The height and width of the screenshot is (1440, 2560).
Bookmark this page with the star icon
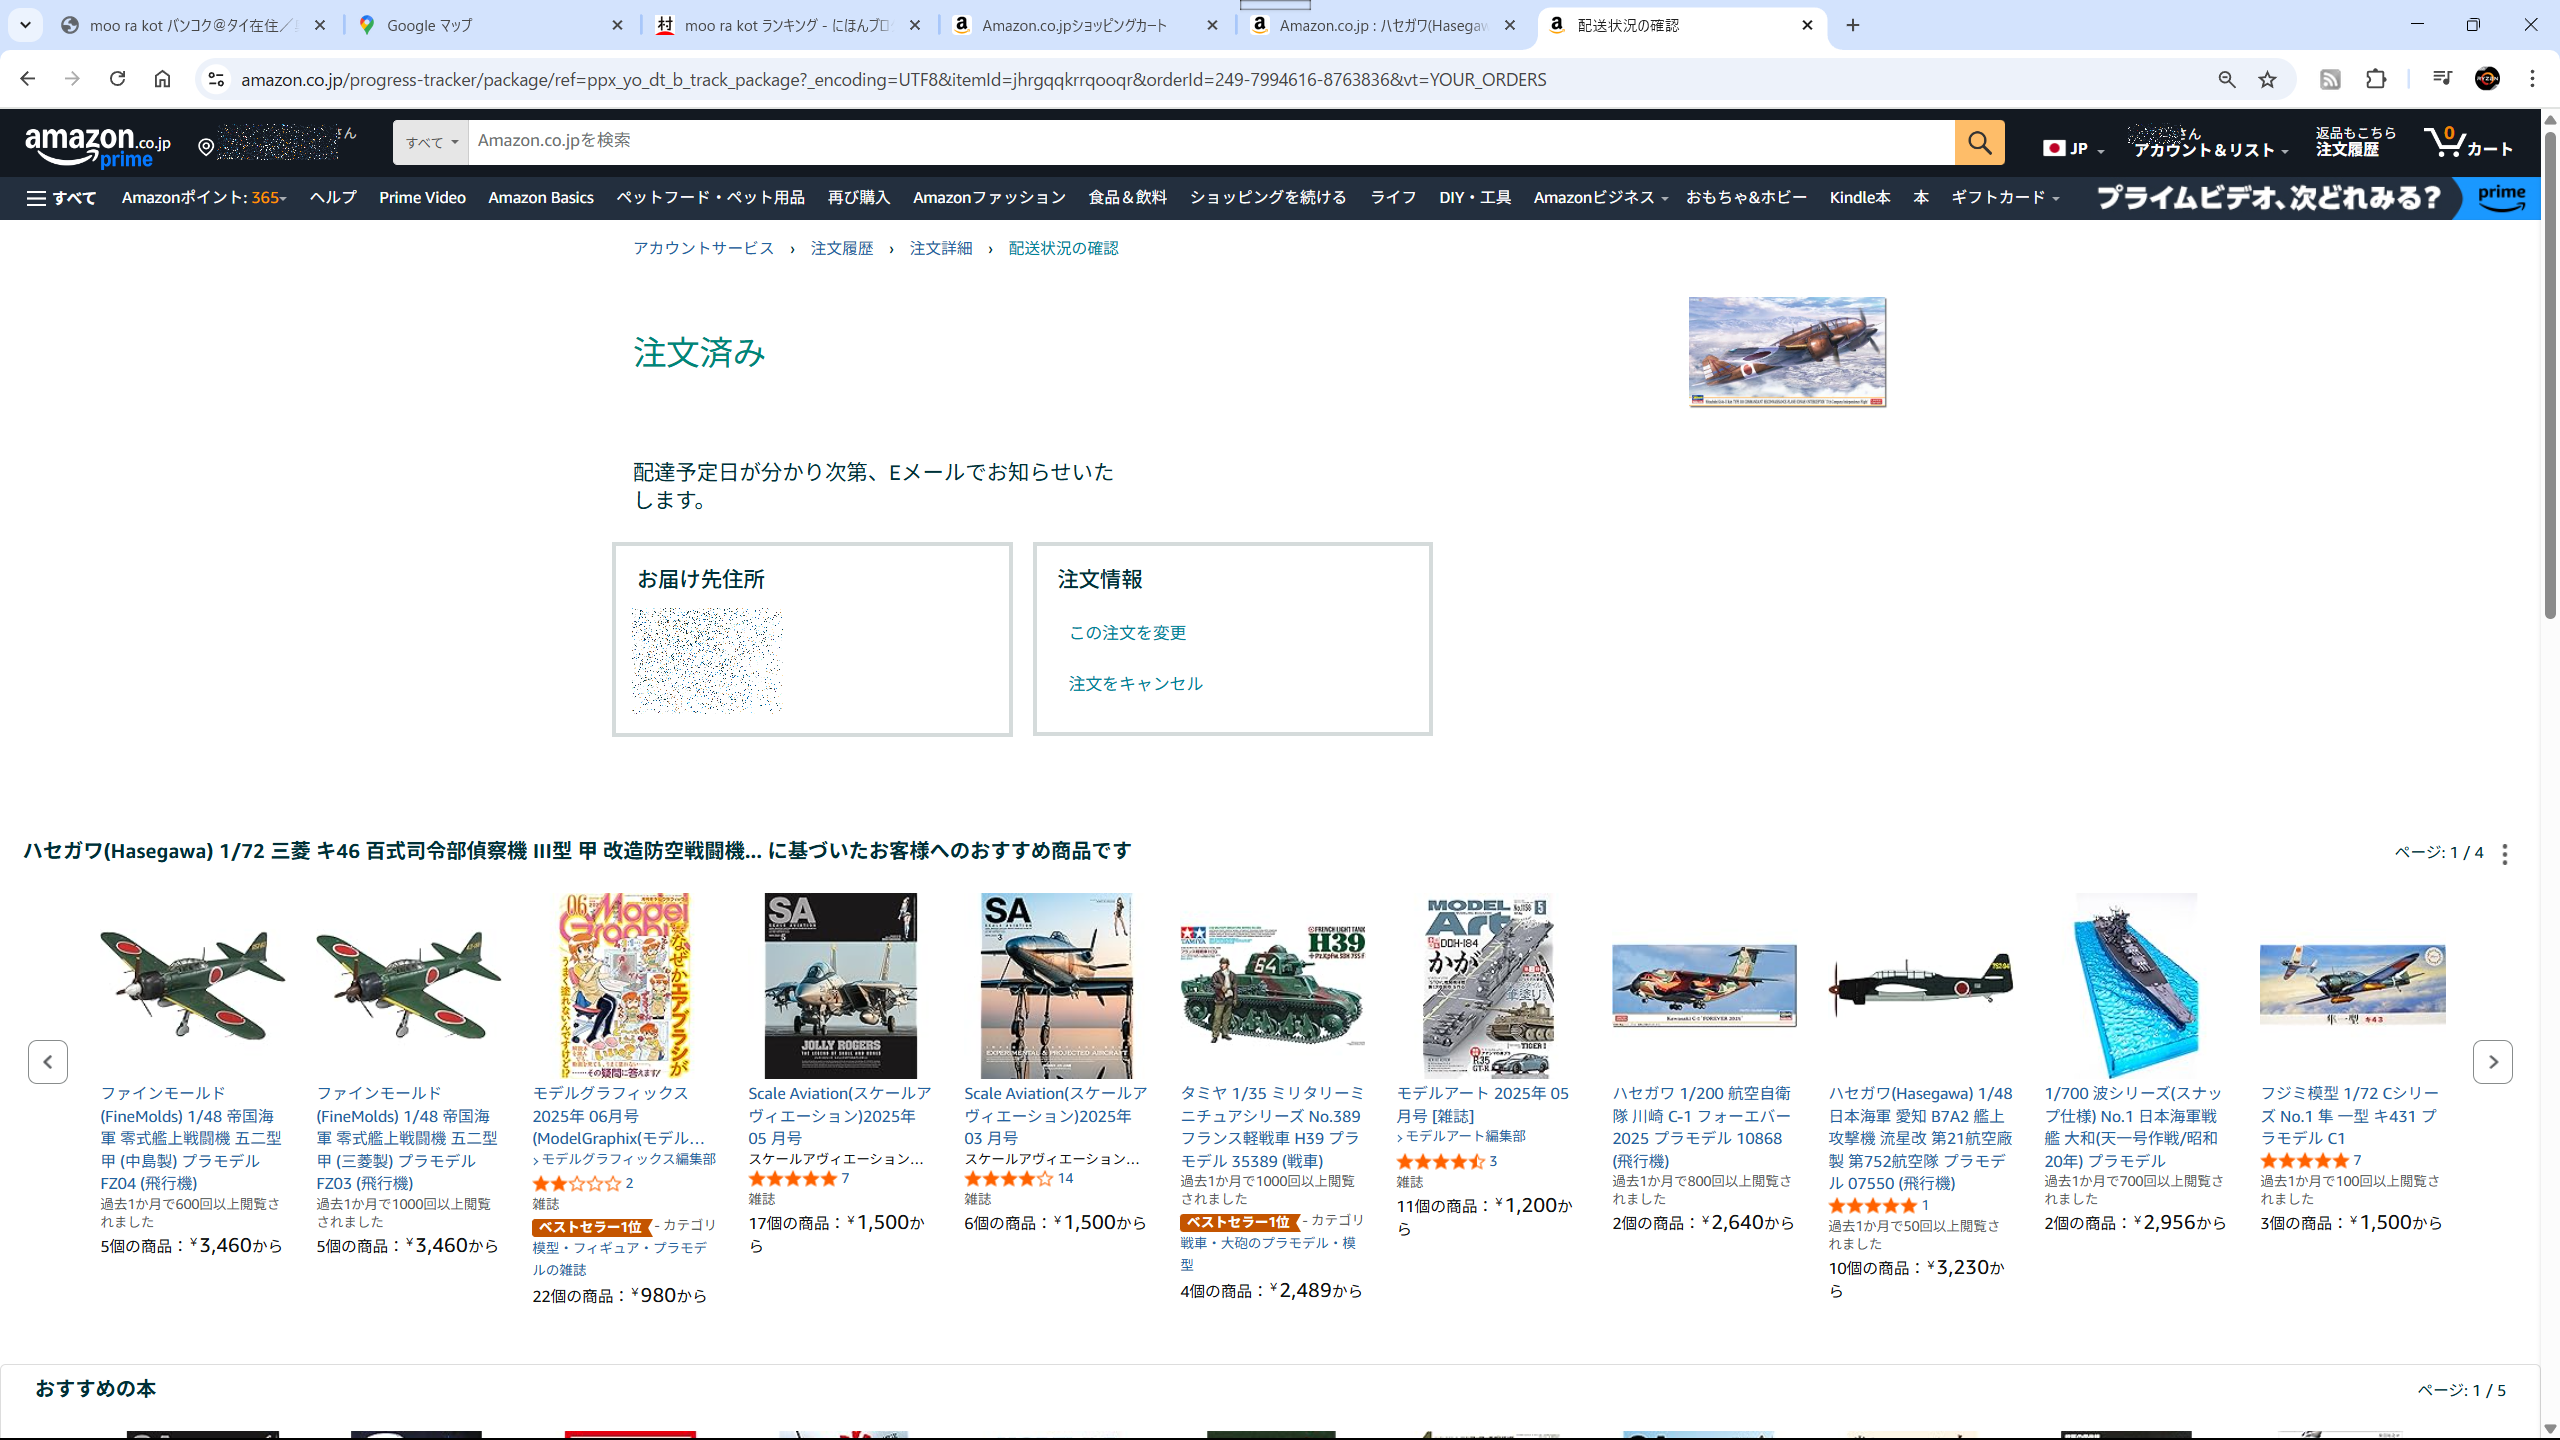pyautogui.click(x=2267, y=79)
